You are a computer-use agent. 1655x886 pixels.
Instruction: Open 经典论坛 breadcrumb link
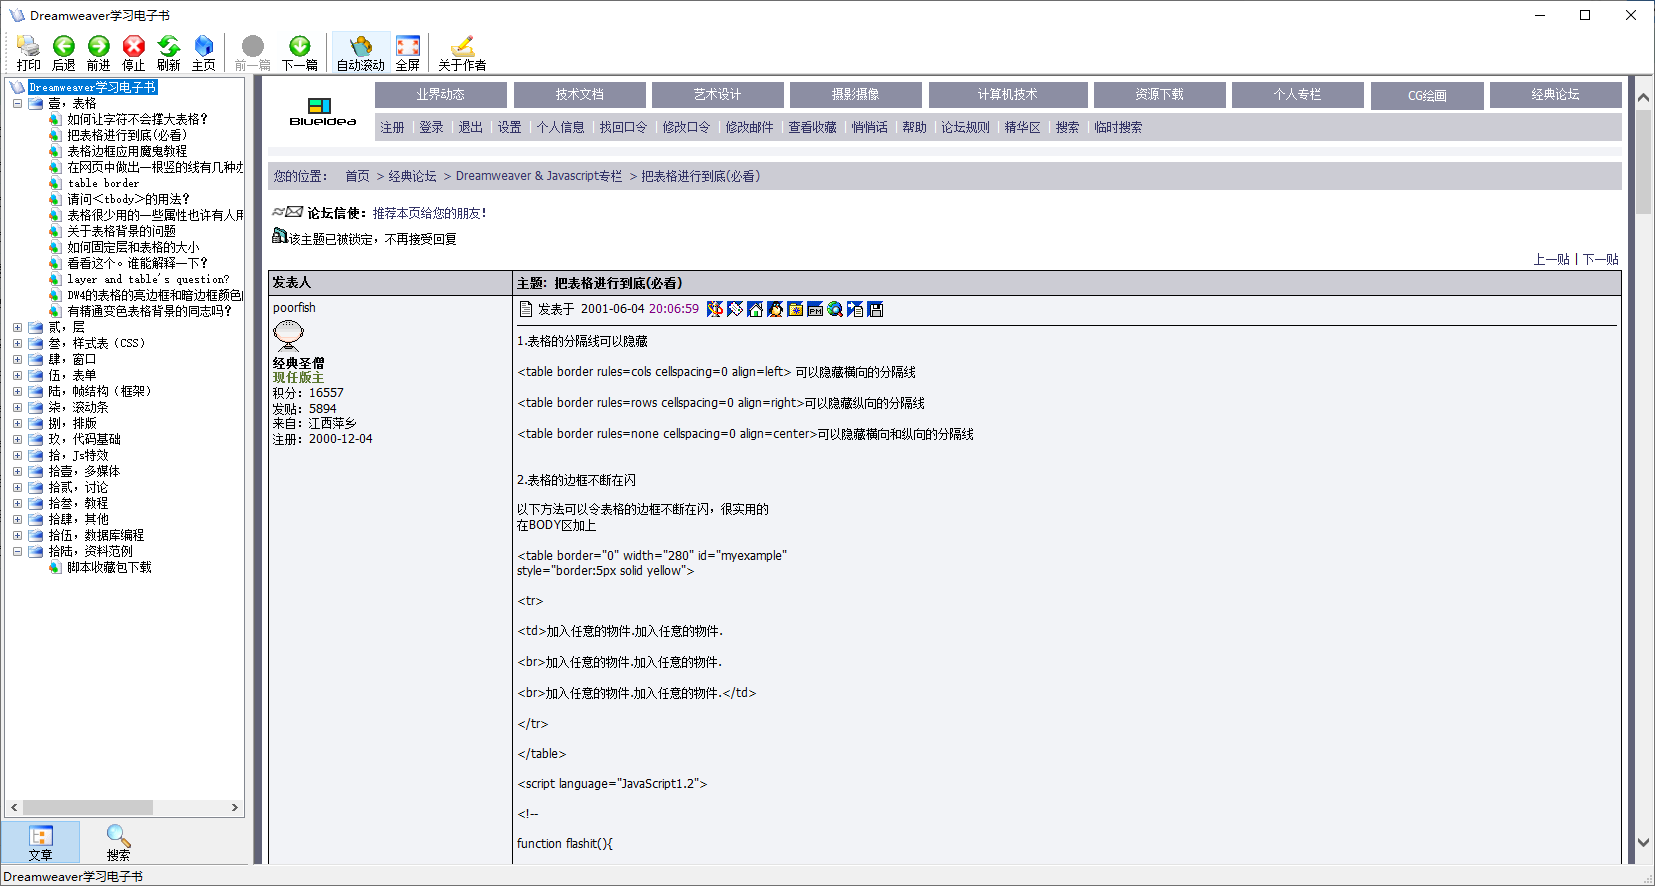pos(412,176)
